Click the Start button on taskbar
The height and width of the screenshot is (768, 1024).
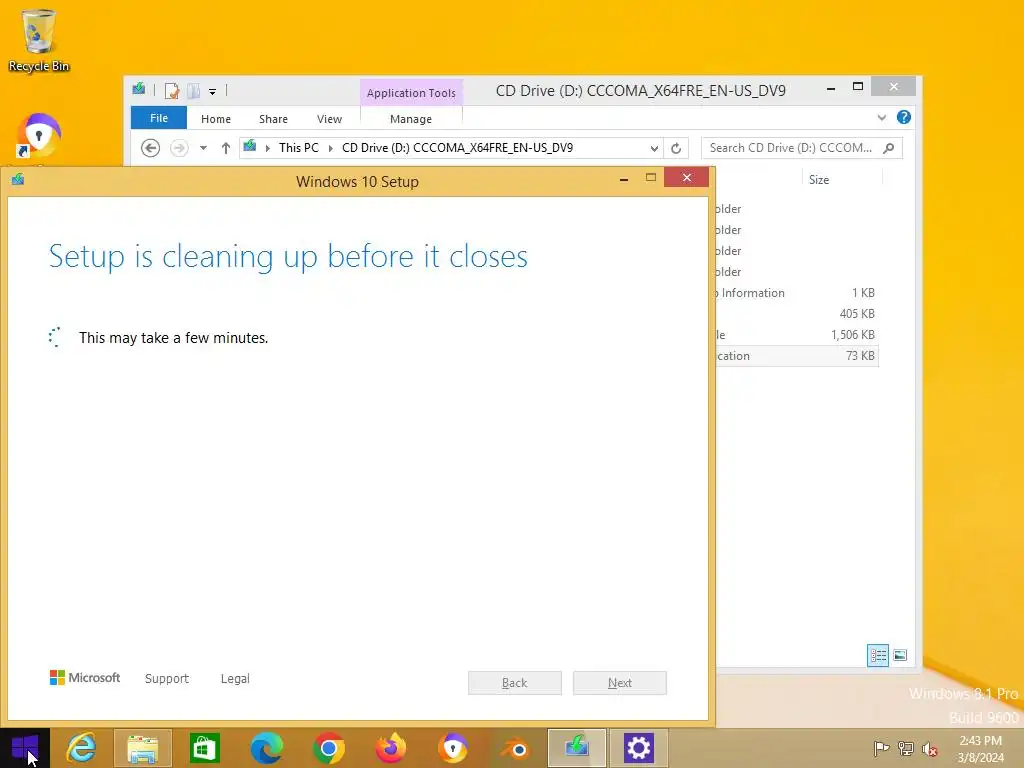(25, 748)
